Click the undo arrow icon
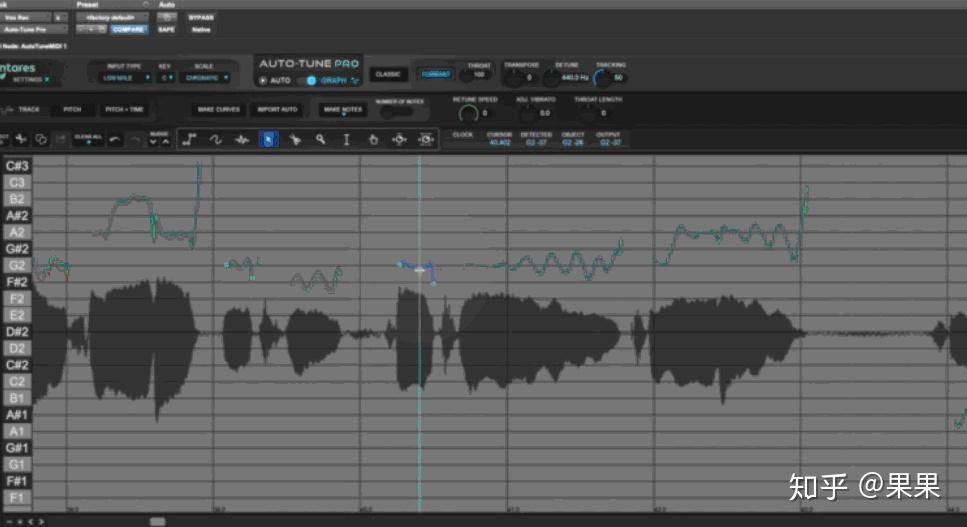Screen dimensions: 967x527 (x=115, y=140)
